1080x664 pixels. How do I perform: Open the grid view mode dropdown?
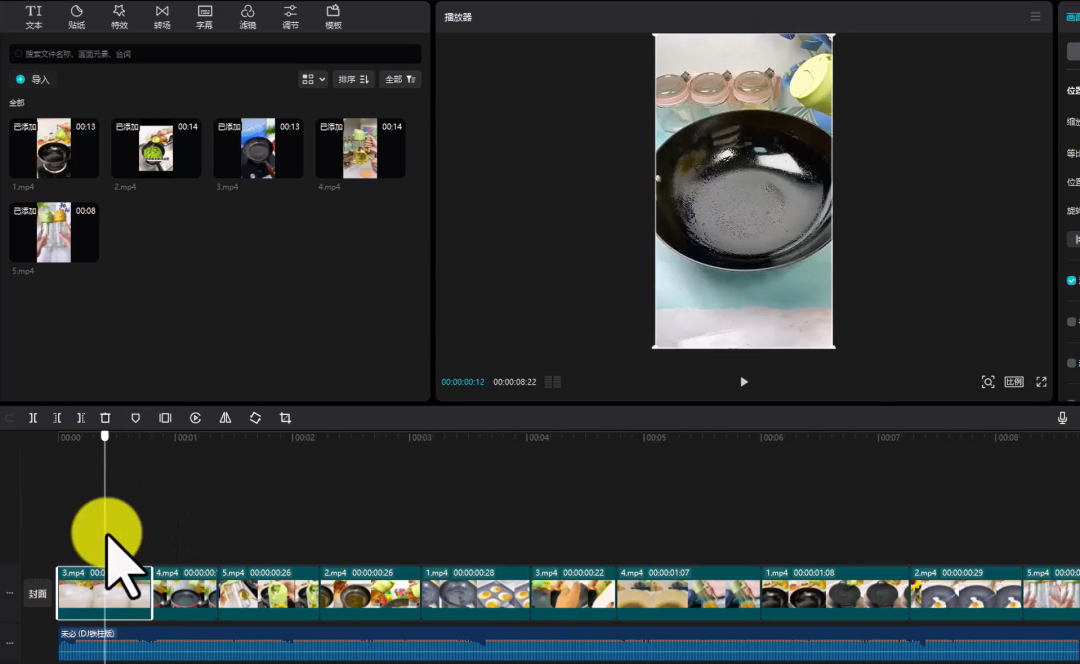(313, 79)
